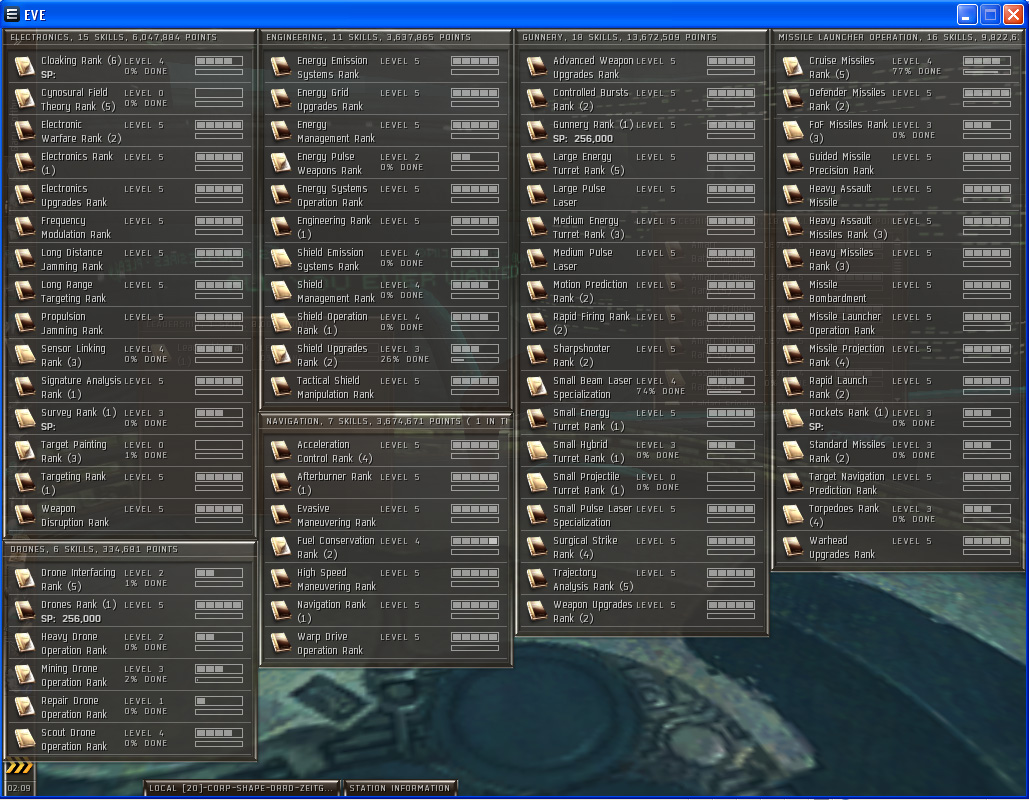Select the Tactical Shield Manipulation book icon
Image resolution: width=1029 pixels, height=800 pixels.
280,387
